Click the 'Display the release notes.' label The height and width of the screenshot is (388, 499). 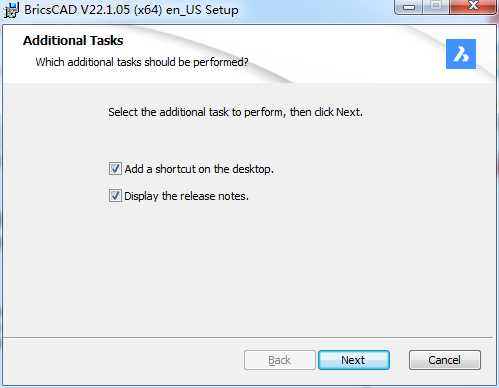click(x=186, y=196)
